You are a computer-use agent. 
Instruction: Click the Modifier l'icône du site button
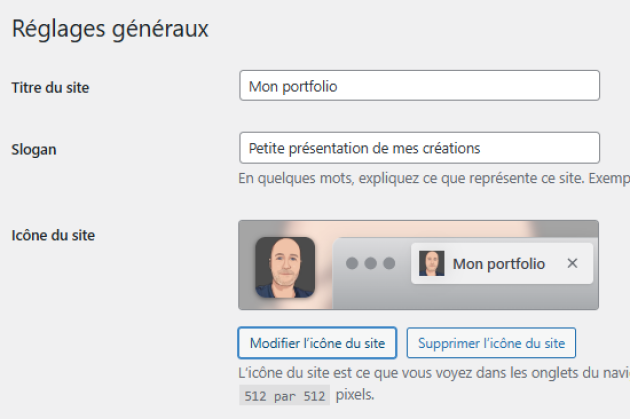pyautogui.click(x=317, y=343)
